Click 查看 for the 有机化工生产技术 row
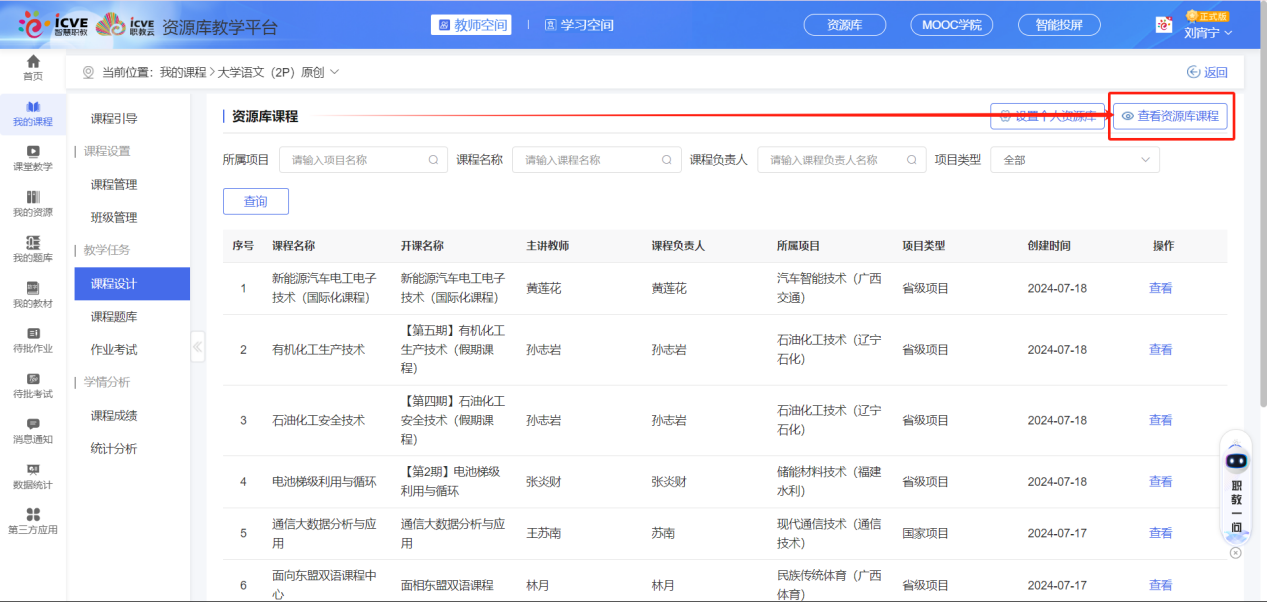 pyautogui.click(x=1161, y=350)
